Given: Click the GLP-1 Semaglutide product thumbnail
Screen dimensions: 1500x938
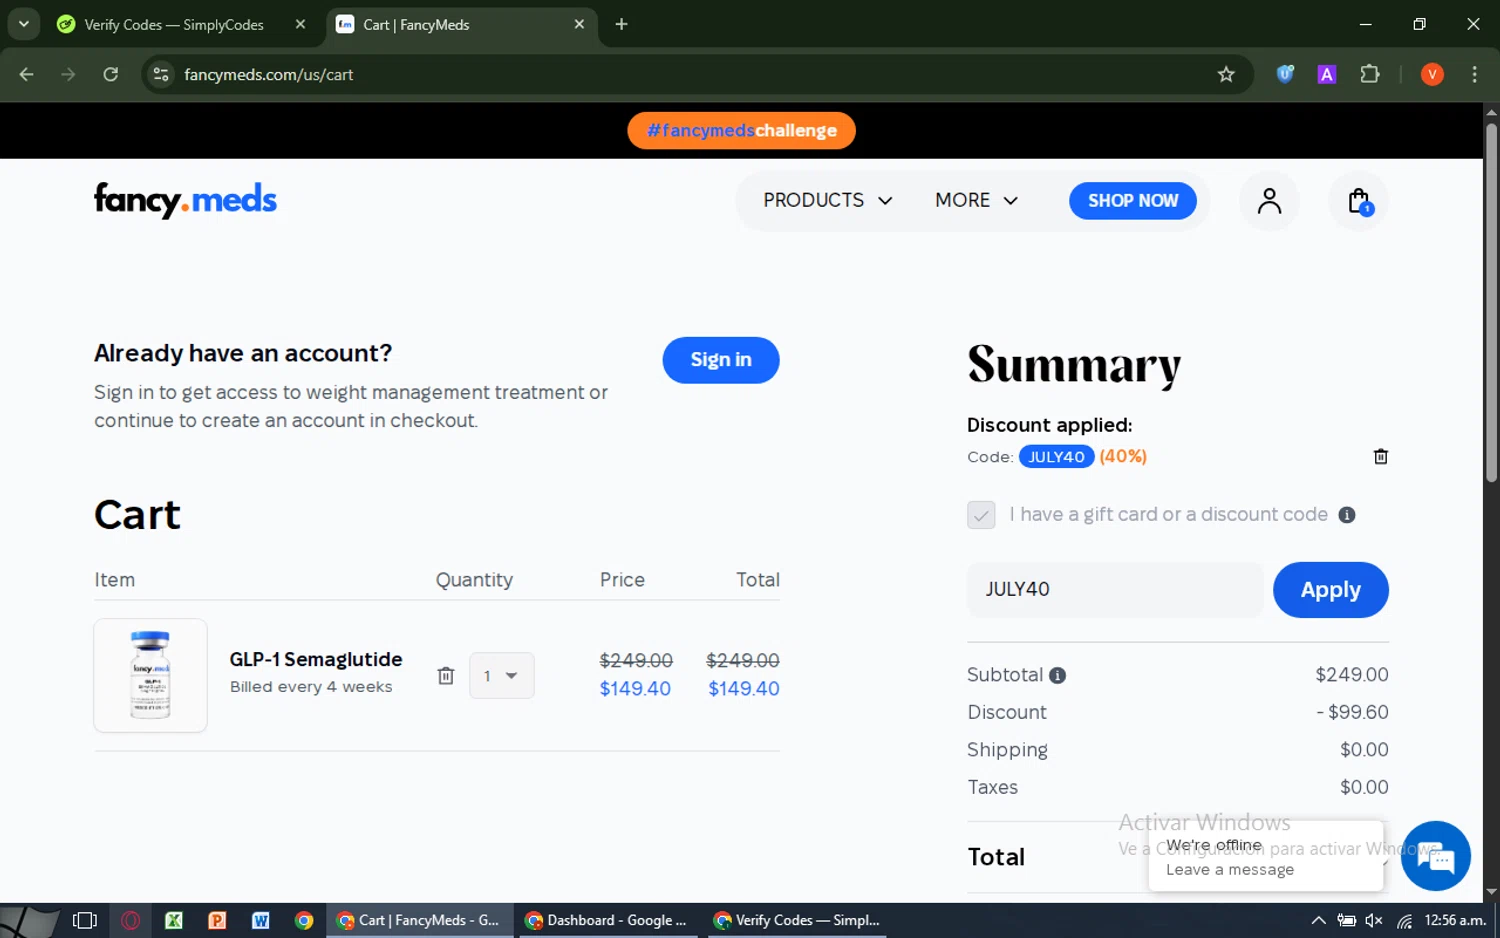Looking at the screenshot, I should coord(150,675).
